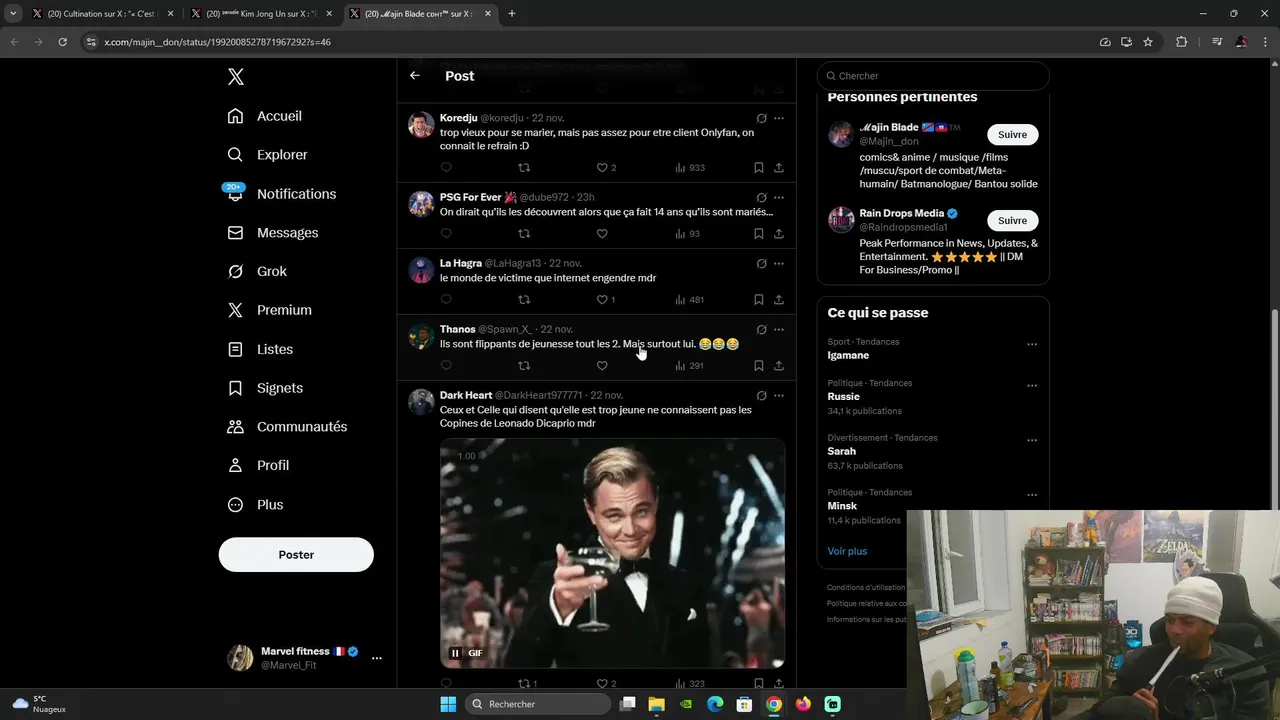Open a new browser tab
The height and width of the screenshot is (720, 1280).
[x=512, y=14]
